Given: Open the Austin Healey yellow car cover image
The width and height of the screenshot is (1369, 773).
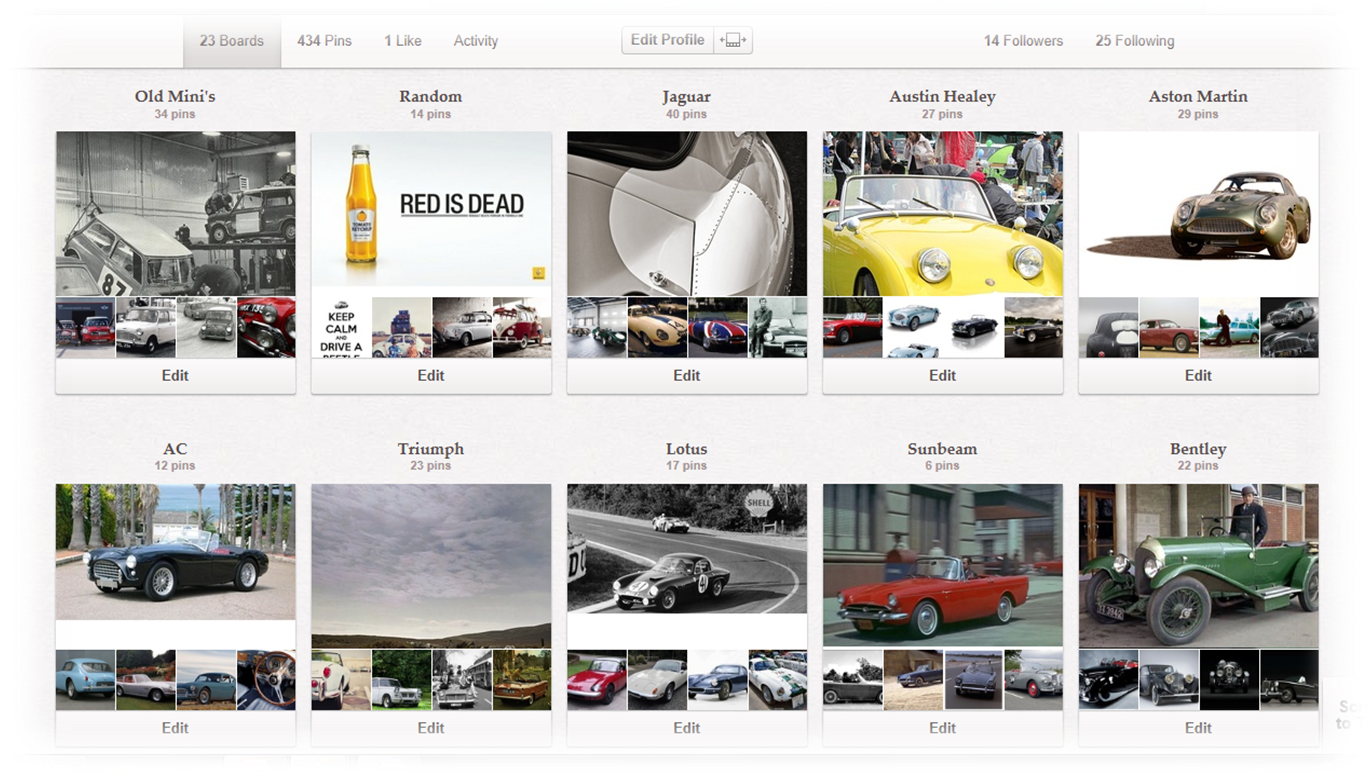Looking at the screenshot, I should (942, 213).
